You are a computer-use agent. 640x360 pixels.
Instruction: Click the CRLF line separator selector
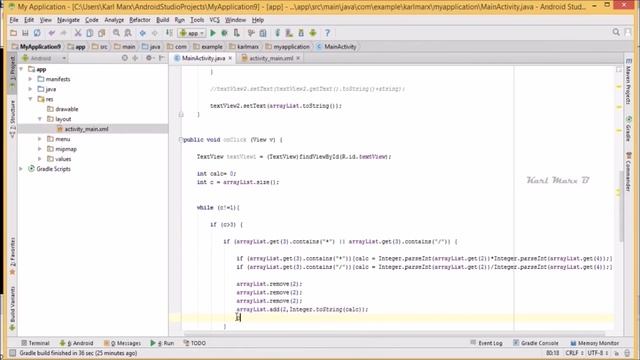[x=574, y=353]
